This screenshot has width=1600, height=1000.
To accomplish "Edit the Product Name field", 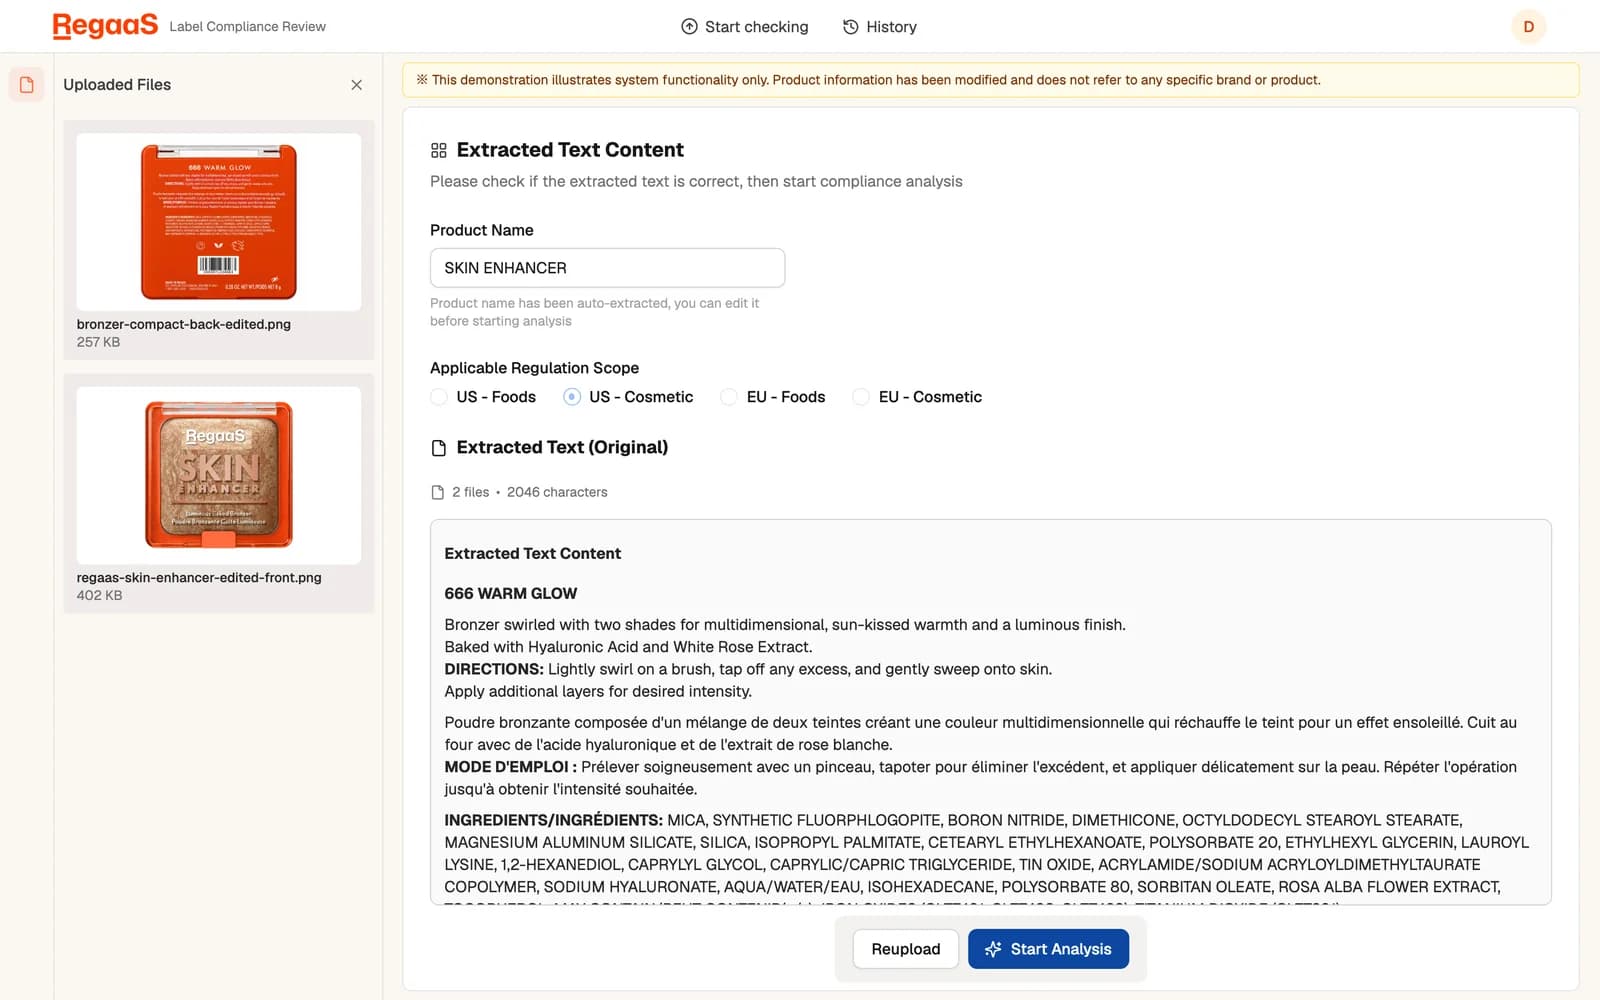I will click(607, 268).
